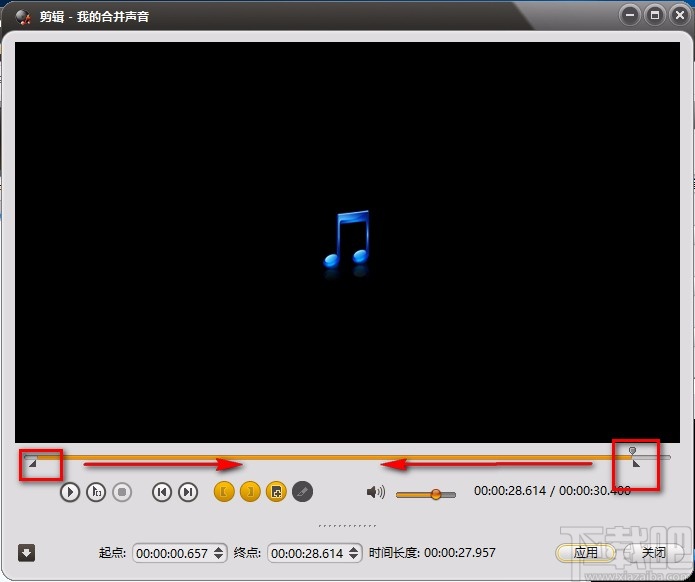The width and height of the screenshot is (695, 582).
Task: Click the music note preview area
Action: [347, 242]
